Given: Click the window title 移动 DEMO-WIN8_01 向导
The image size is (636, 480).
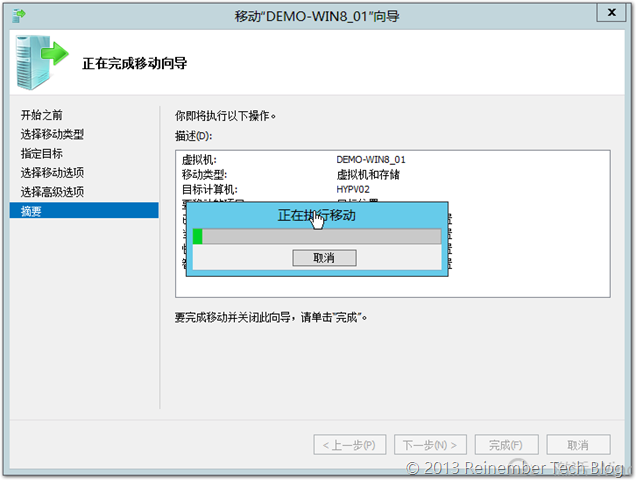Looking at the screenshot, I should (317, 16).
